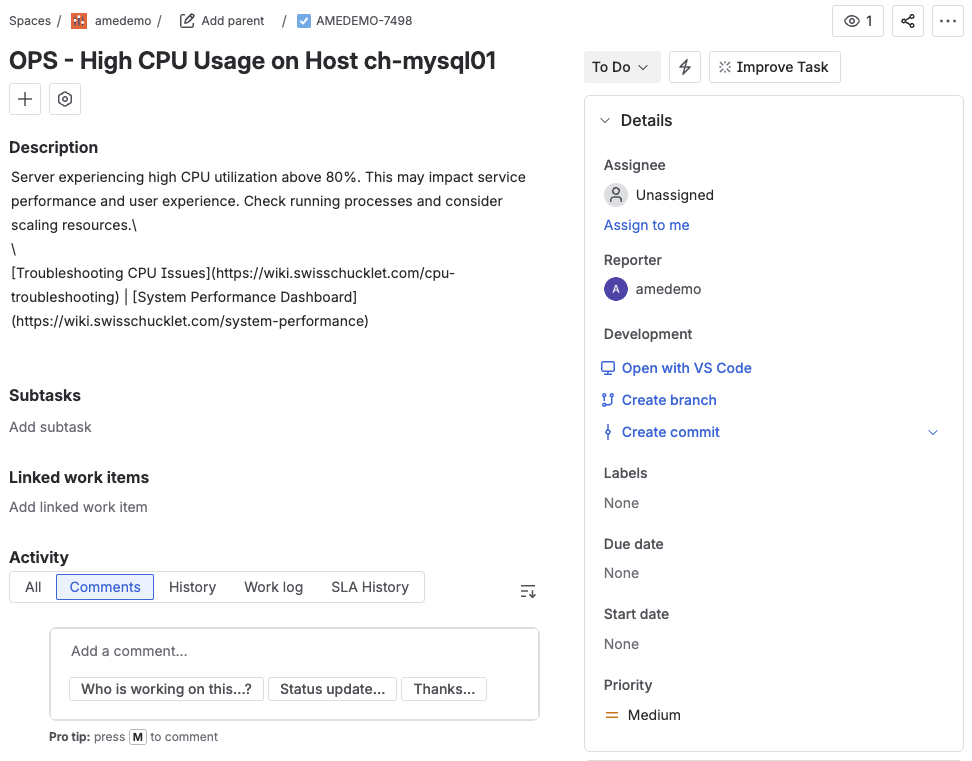
Task: Click the add (+) icon below the title
Action: tap(24, 98)
